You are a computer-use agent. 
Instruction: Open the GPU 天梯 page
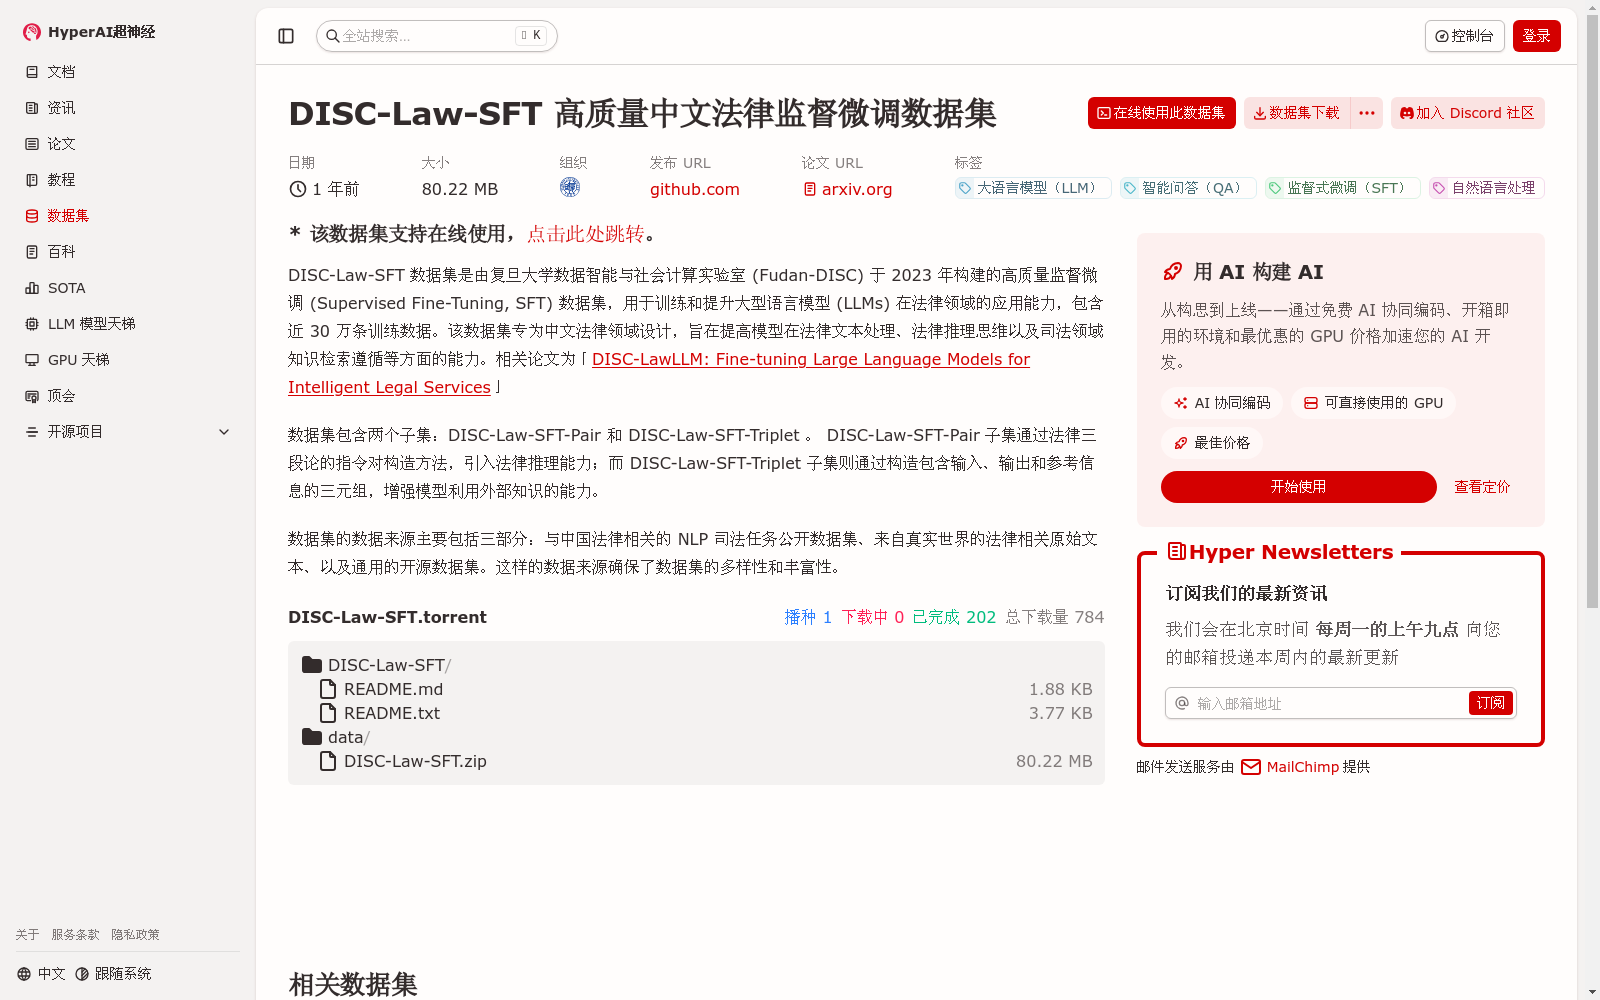(78, 359)
